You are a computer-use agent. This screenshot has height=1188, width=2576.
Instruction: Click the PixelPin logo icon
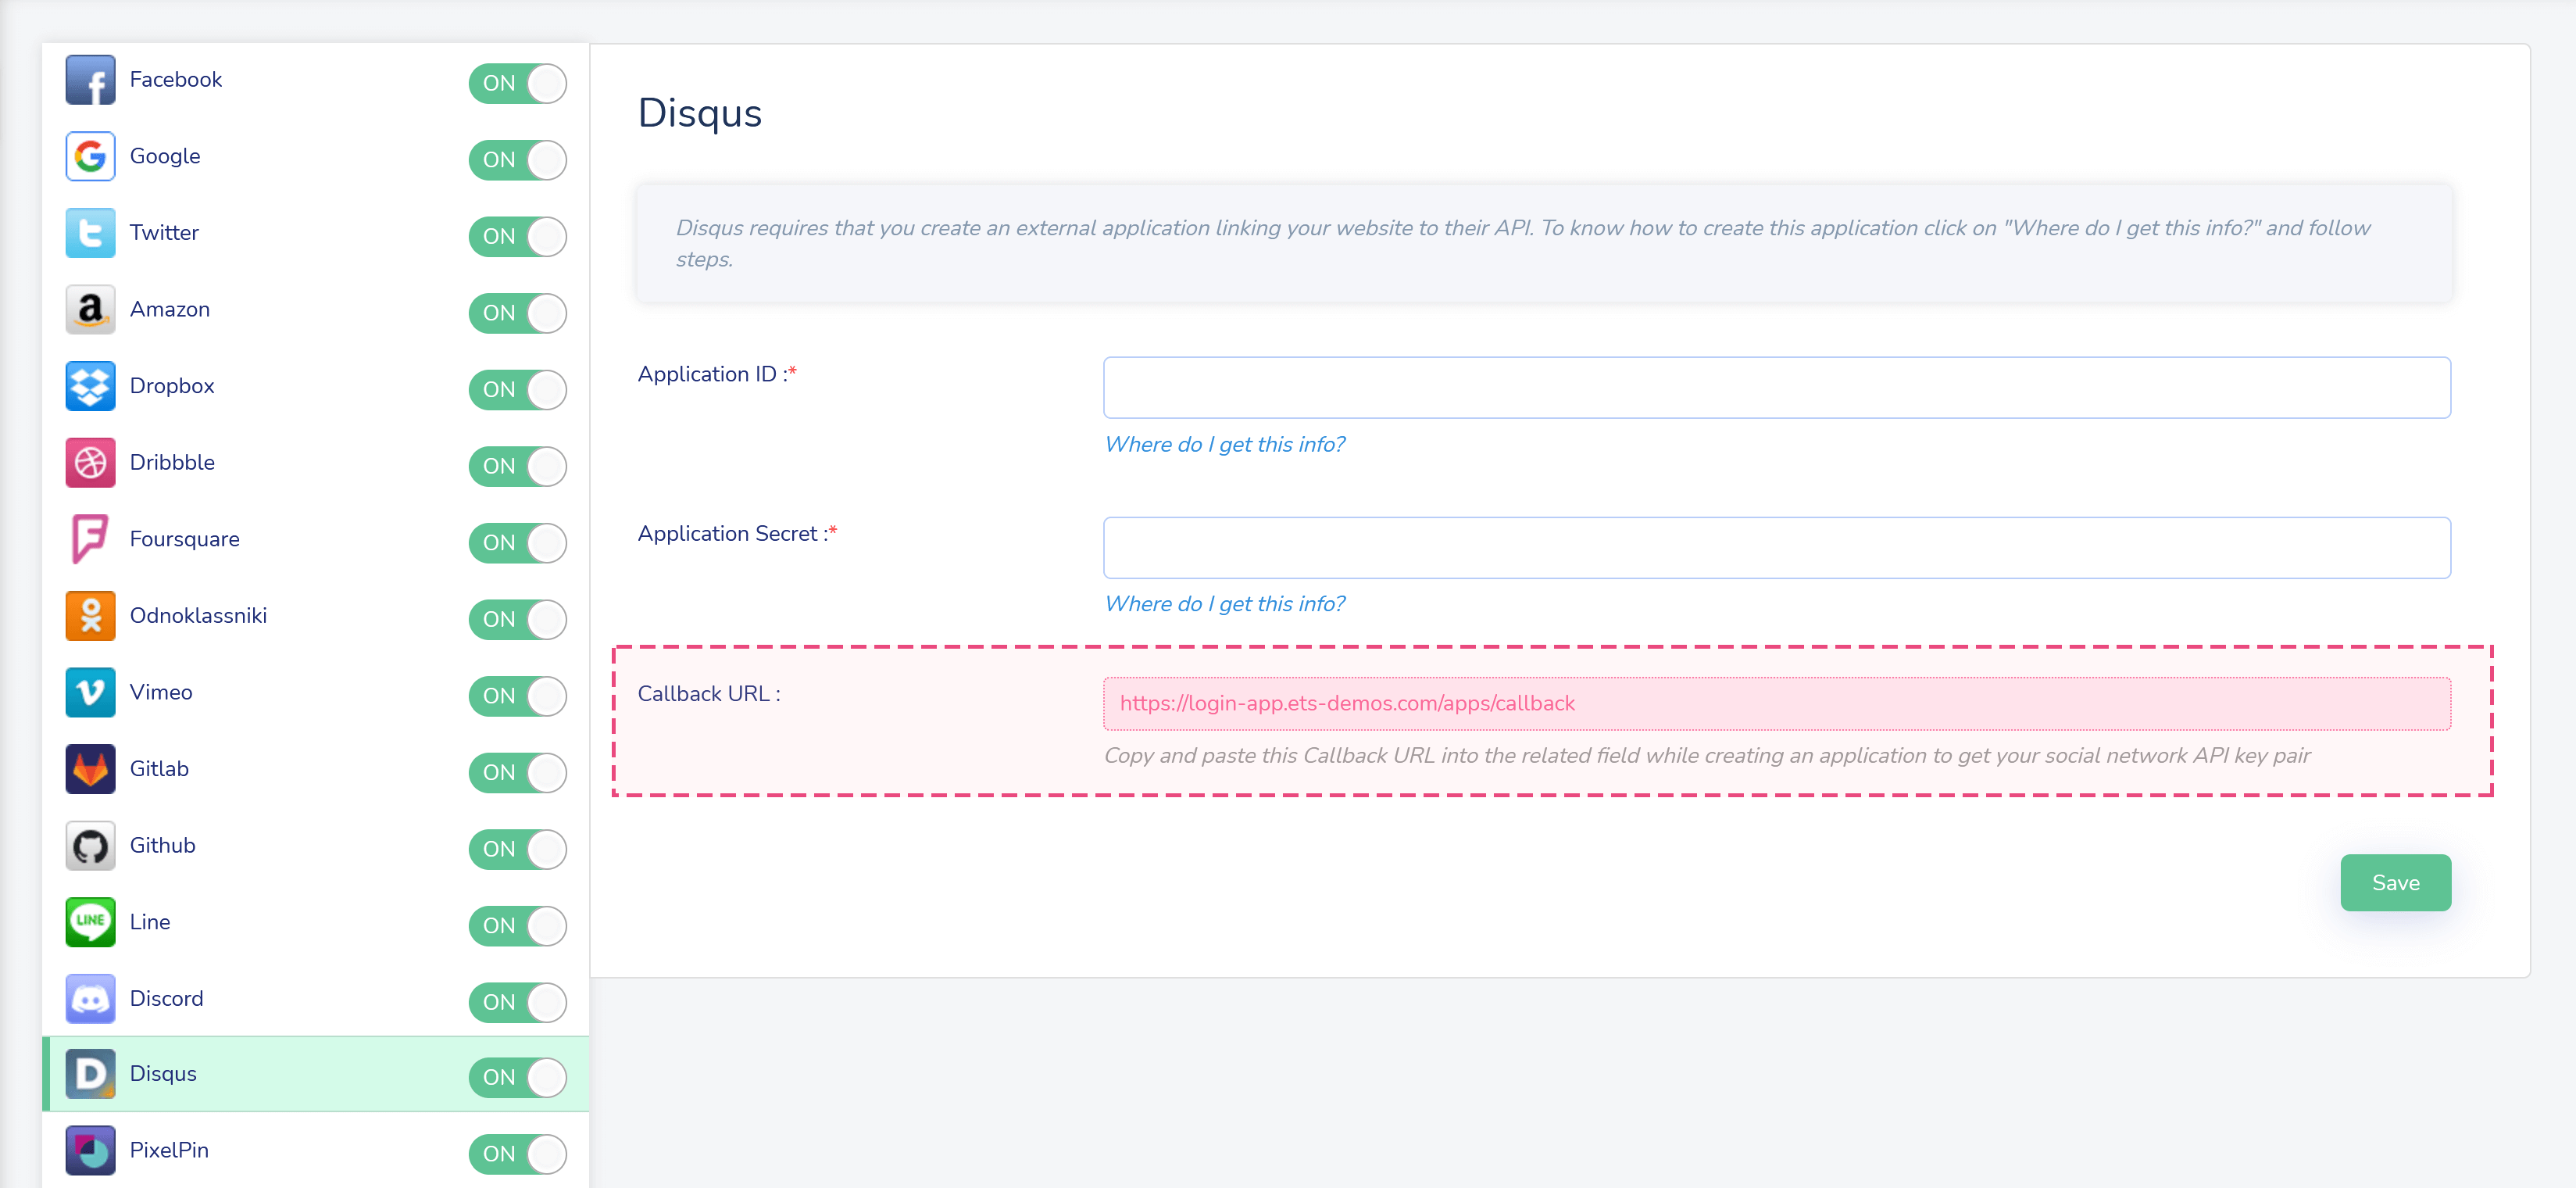point(90,1151)
